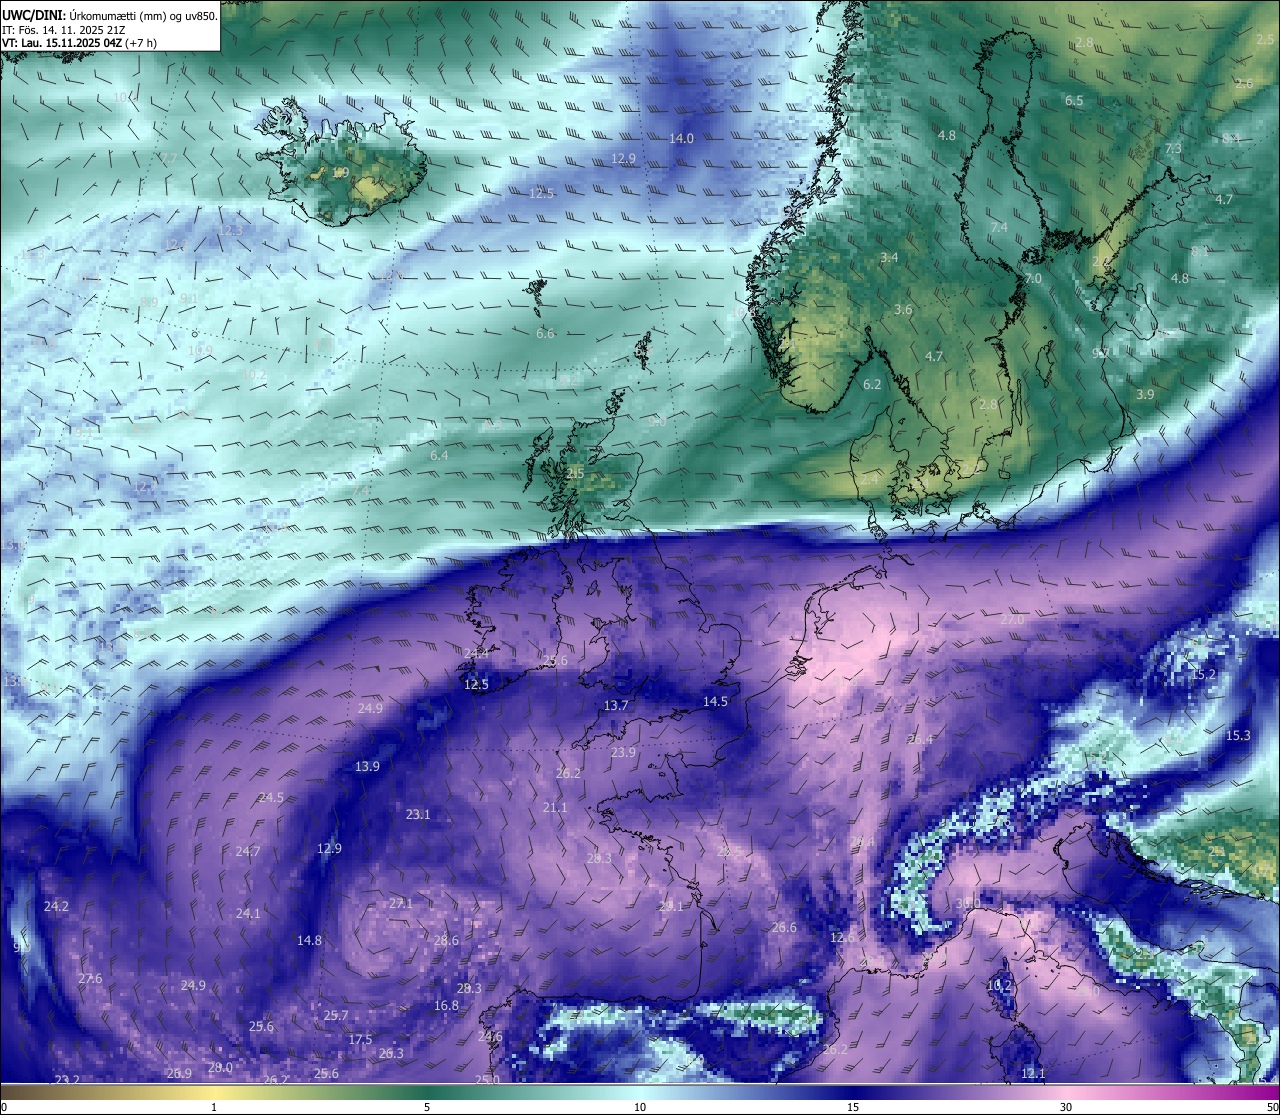This screenshot has width=1280, height=1115.
Task: Select the 7.4 value over Sweden
Action: [x=999, y=228]
